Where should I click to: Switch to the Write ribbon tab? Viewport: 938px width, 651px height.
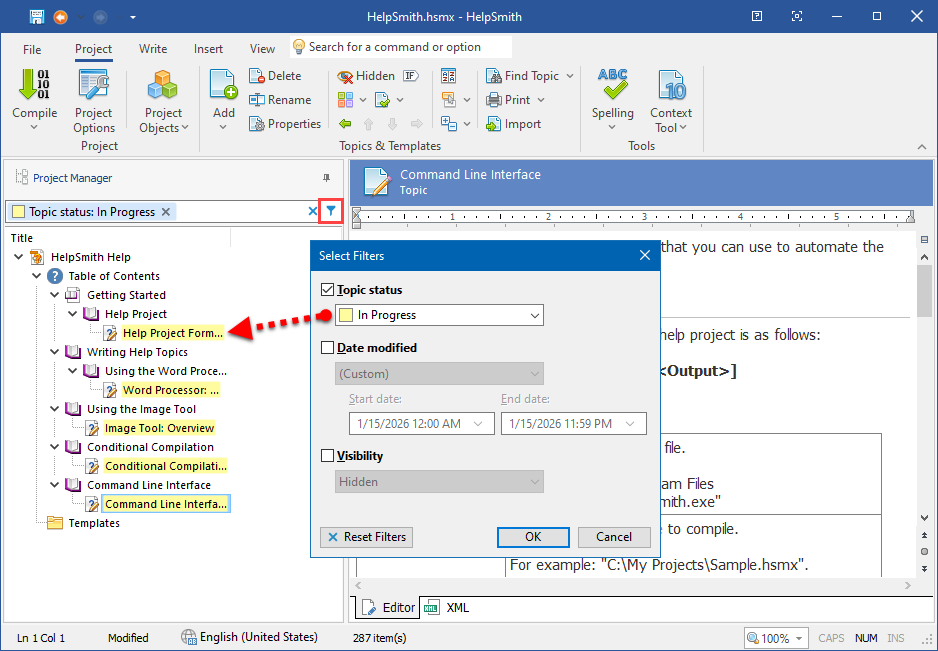[152, 48]
